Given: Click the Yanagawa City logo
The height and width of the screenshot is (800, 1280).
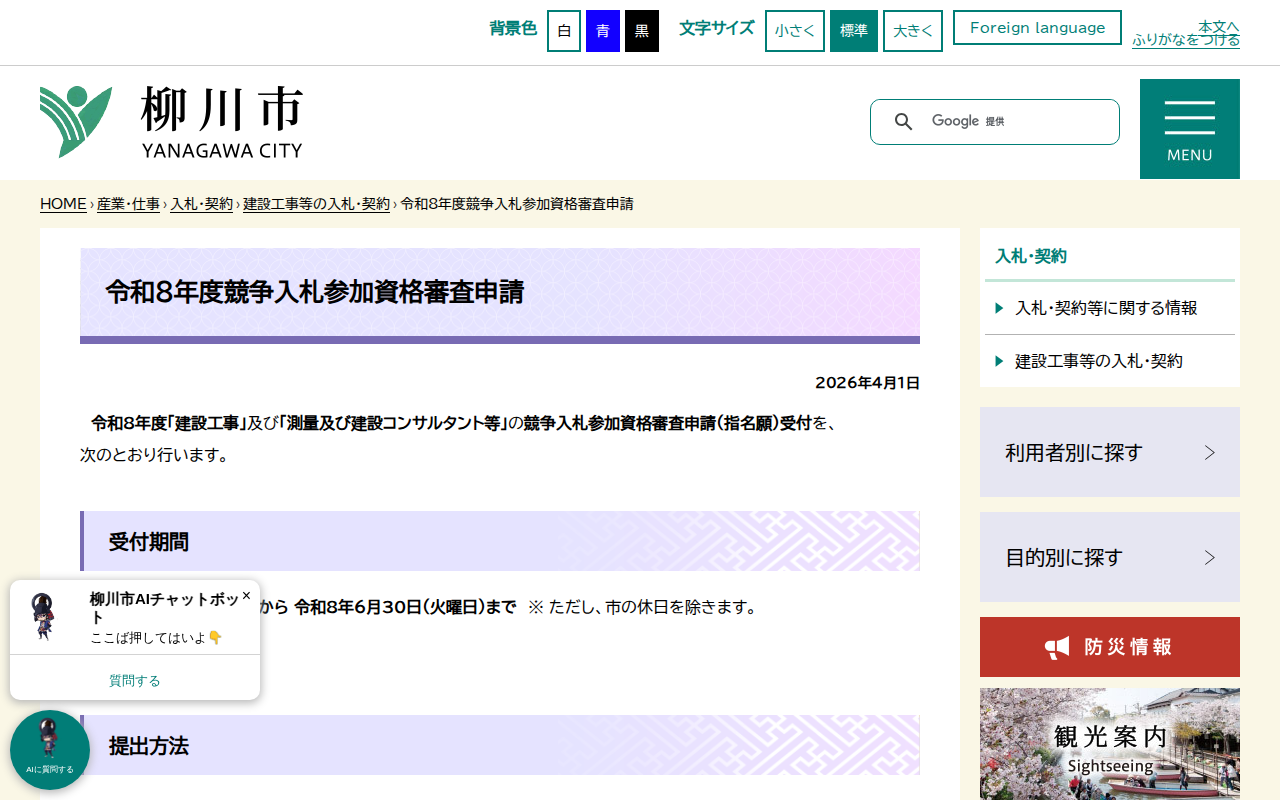Looking at the screenshot, I should tap(171, 122).
